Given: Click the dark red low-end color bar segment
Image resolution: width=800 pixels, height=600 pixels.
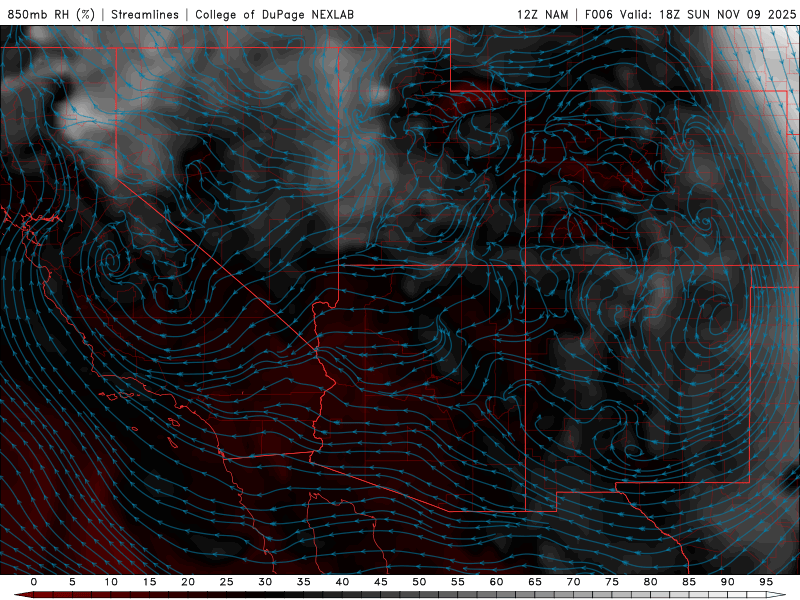Looking at the screenshot, I should click(x=23, y=595).
